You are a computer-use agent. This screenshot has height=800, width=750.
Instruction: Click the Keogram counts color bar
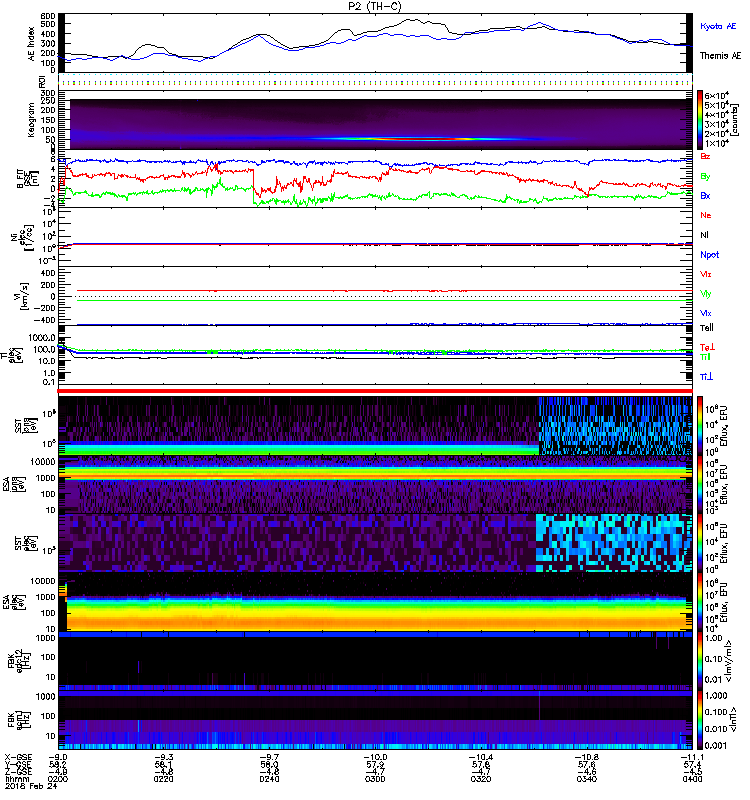700,120
